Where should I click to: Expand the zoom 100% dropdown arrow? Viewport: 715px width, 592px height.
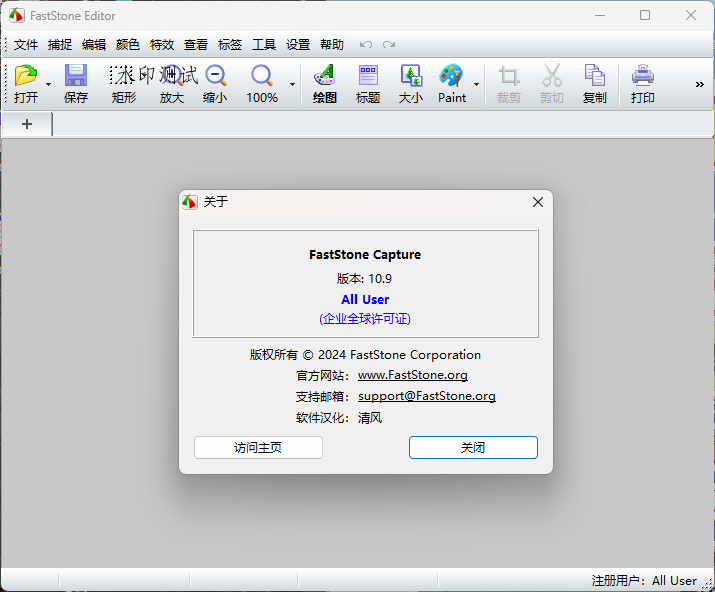pyautogui.click(x=292, y=84)
